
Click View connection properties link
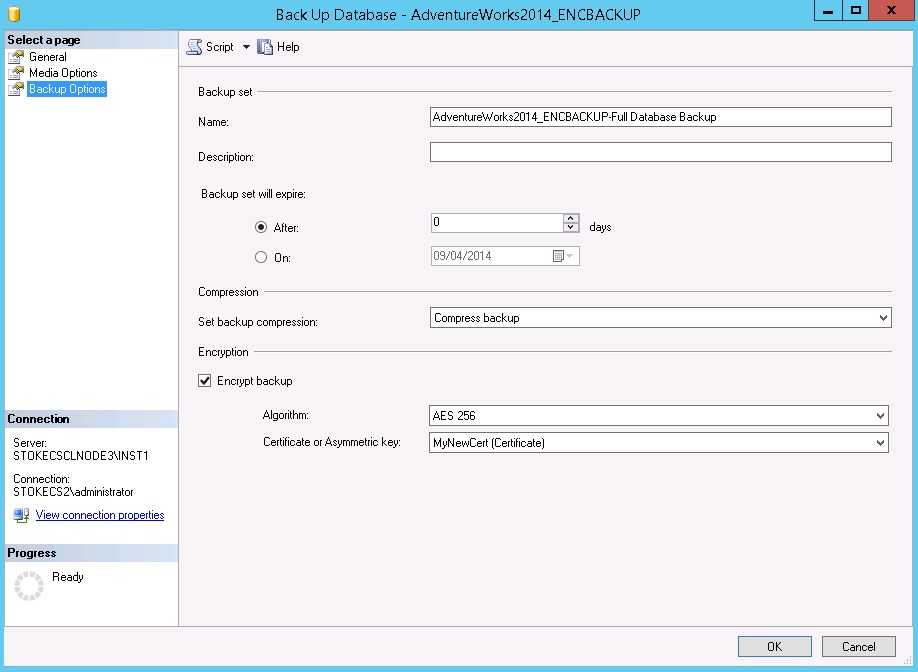pos(100,515)
